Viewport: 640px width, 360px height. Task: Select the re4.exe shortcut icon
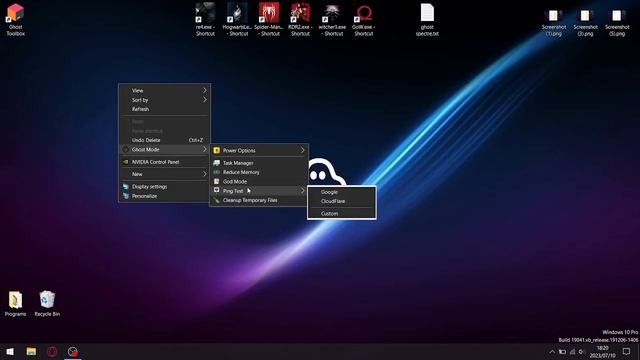(x=205, y=19)
